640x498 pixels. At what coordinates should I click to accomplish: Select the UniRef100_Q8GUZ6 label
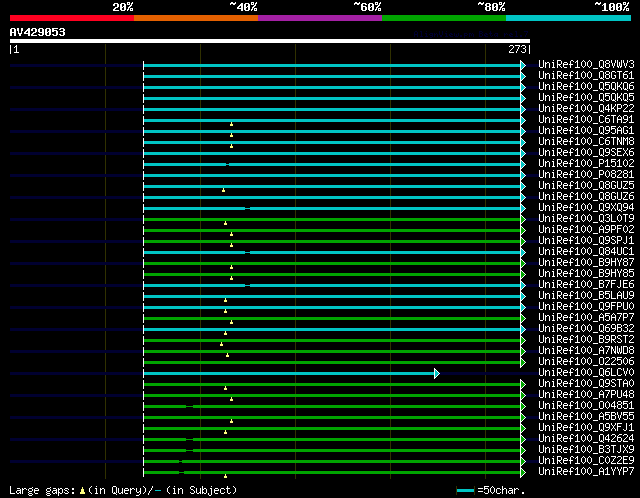(x=586, y=197)
